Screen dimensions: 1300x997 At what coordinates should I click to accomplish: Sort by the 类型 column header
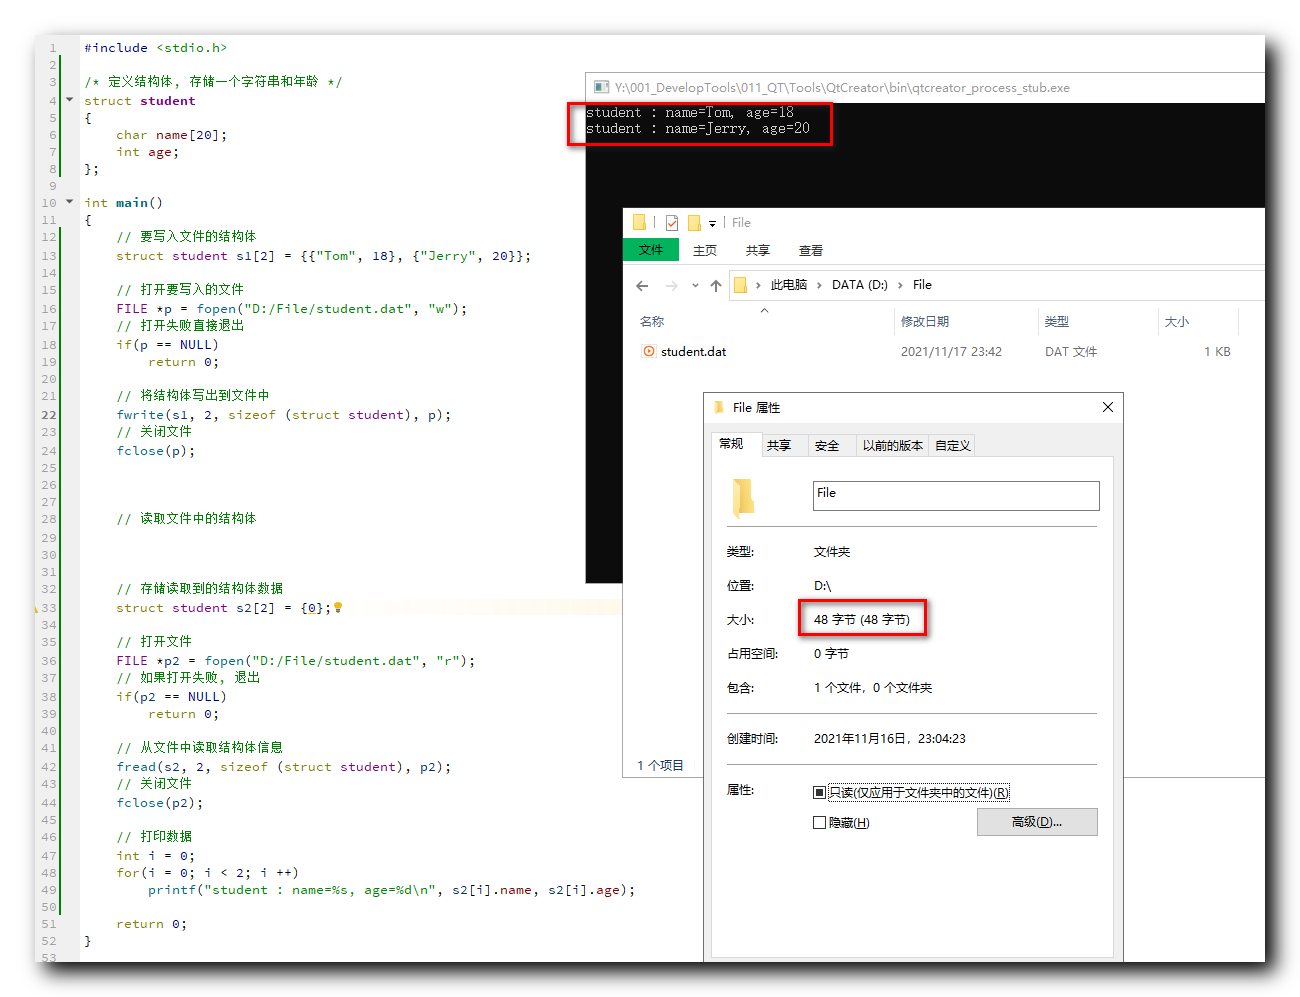click(1057, 322)
